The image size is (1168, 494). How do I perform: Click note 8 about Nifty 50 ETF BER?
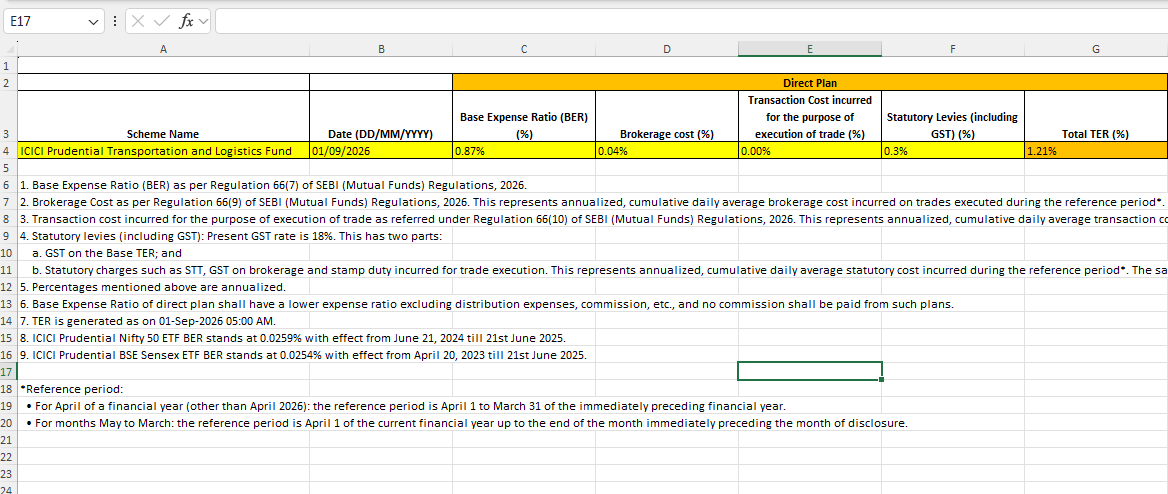(293, 338)
